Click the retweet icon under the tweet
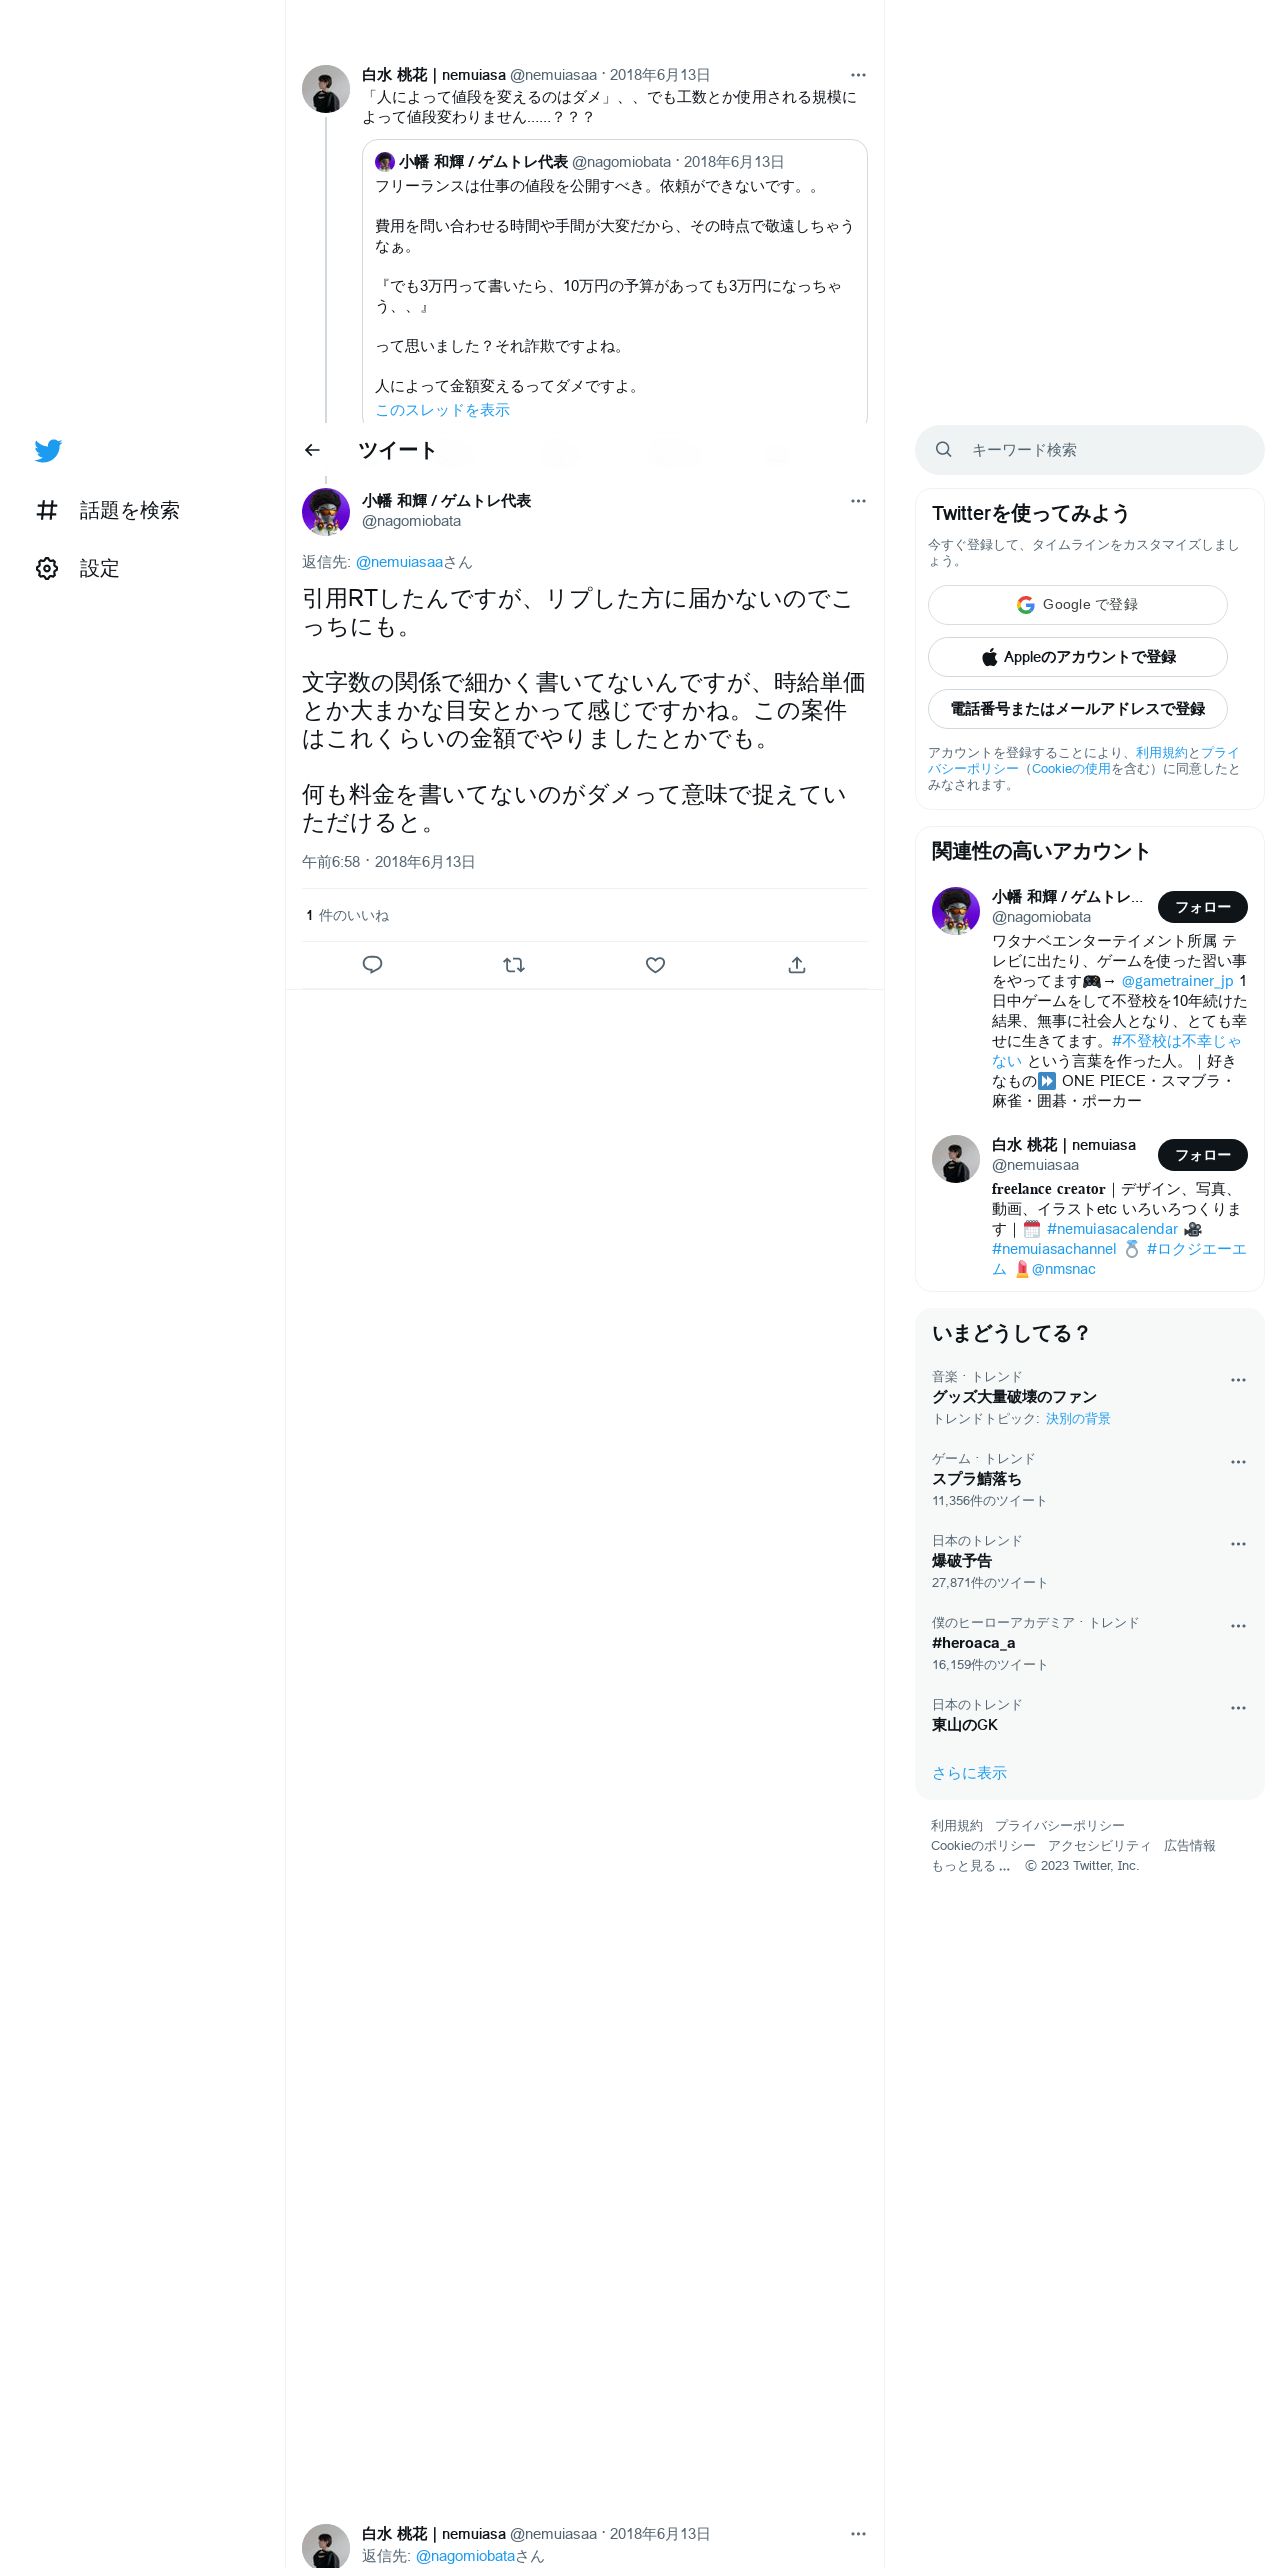Screen dimensions: 1284x2568 tap(514, 965)
